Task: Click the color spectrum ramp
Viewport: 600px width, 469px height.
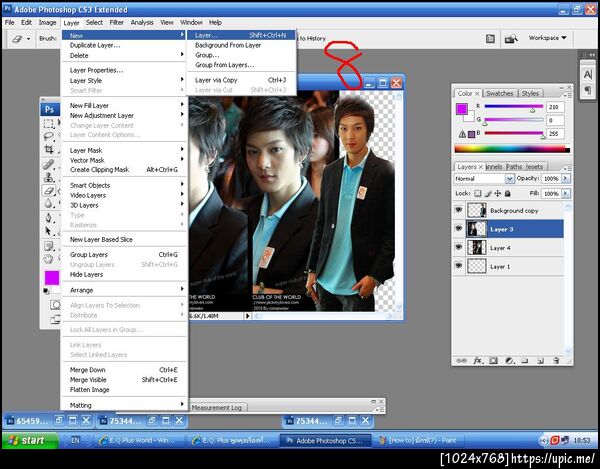Action: pos(512,149)
